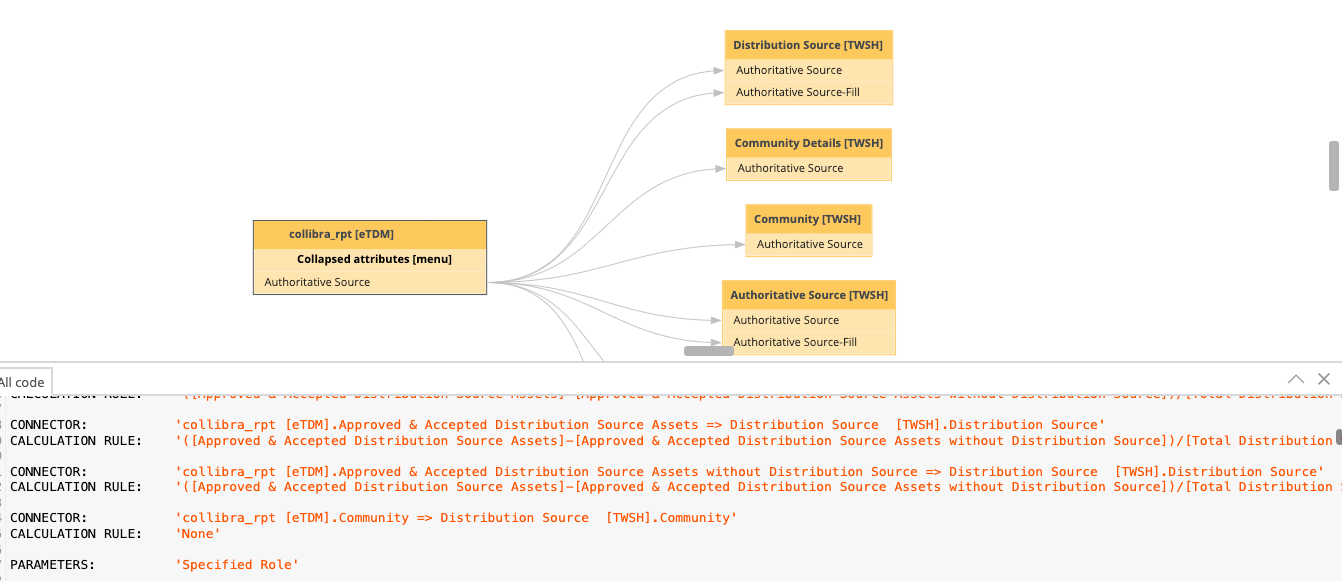The image size is (1342, 581).
Task: Collapse the code panel using the chevron icon
Action: [1296, 378]
